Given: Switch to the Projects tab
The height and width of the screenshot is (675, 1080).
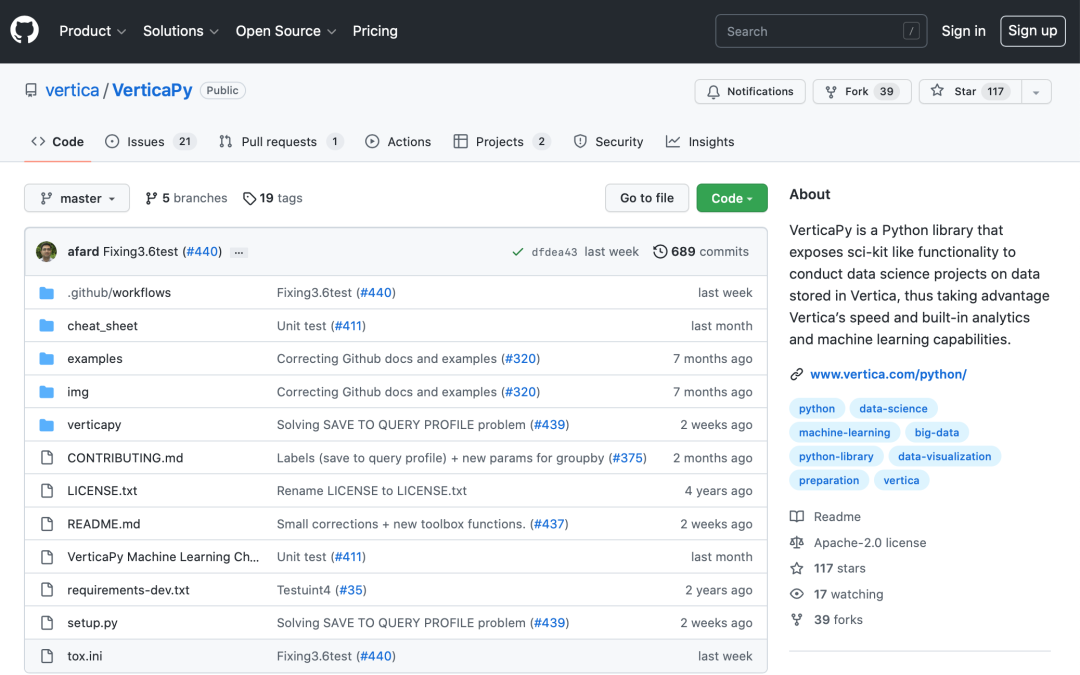Looking at the screenshot, I should pos(501,142).
